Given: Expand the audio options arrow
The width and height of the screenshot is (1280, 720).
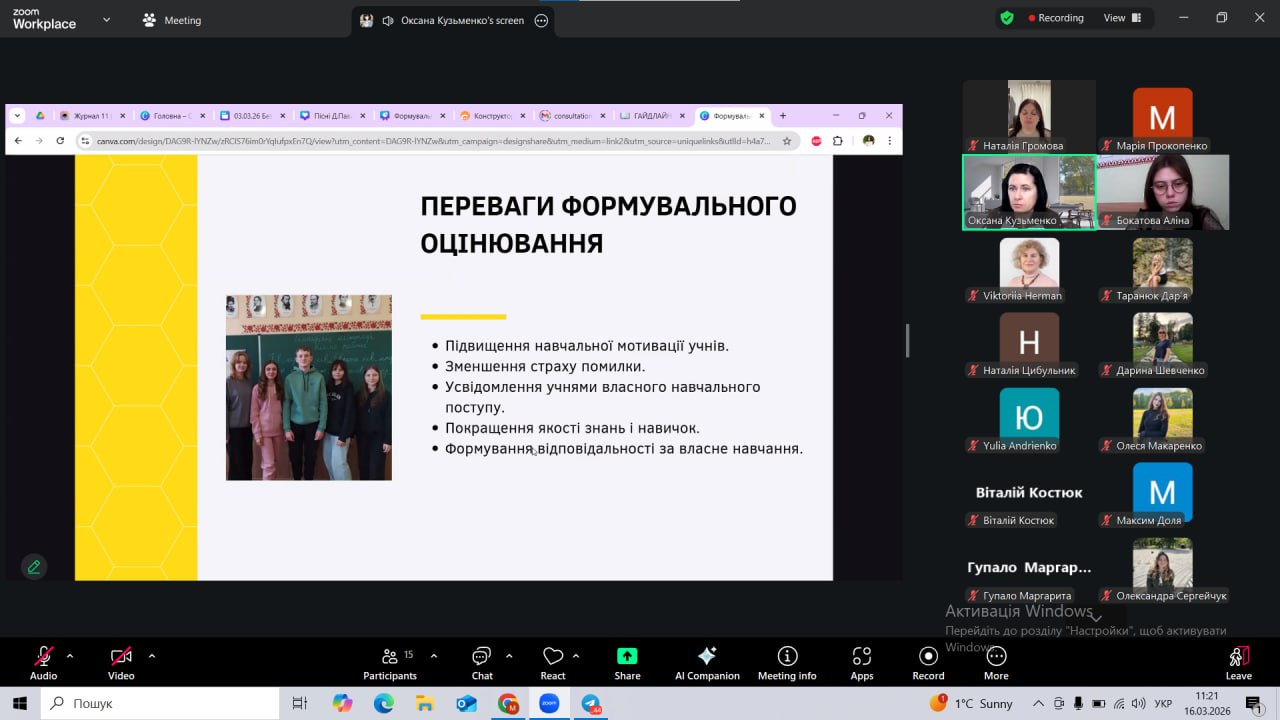Looking at the screenshot, I should pyautogui.click(x=70, y=656).
